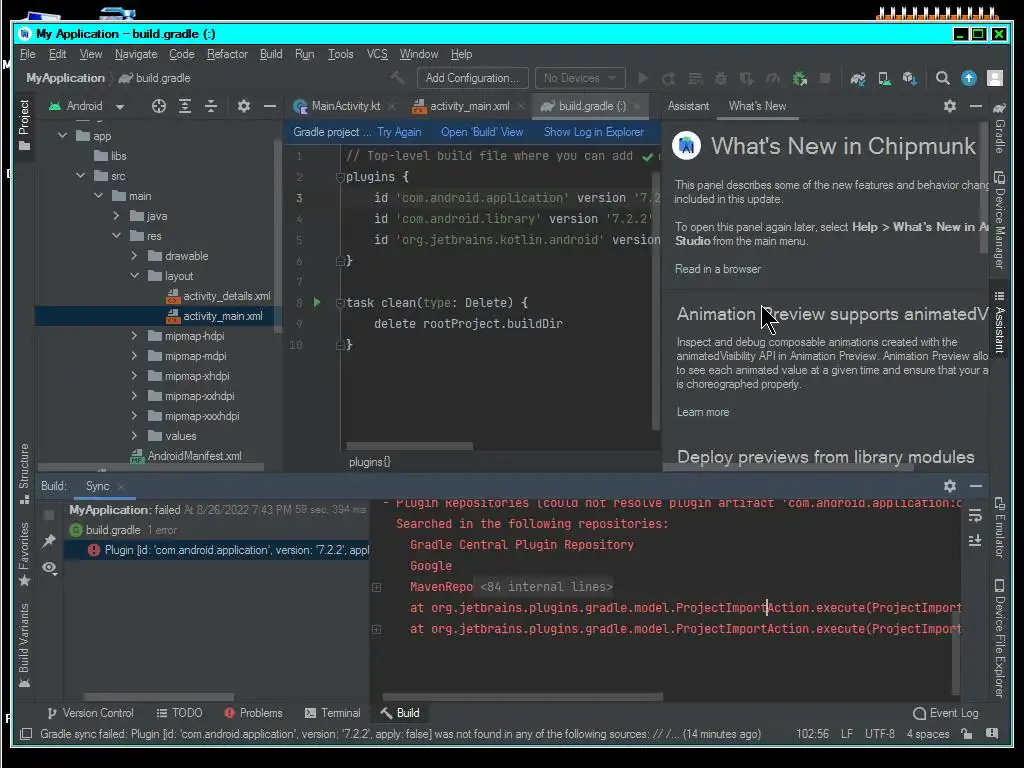Image resolution: width=1024 pixels, height=768 pixels.
Task: Toggle the Favorites side tool window
Action: [x=24, y=554]
